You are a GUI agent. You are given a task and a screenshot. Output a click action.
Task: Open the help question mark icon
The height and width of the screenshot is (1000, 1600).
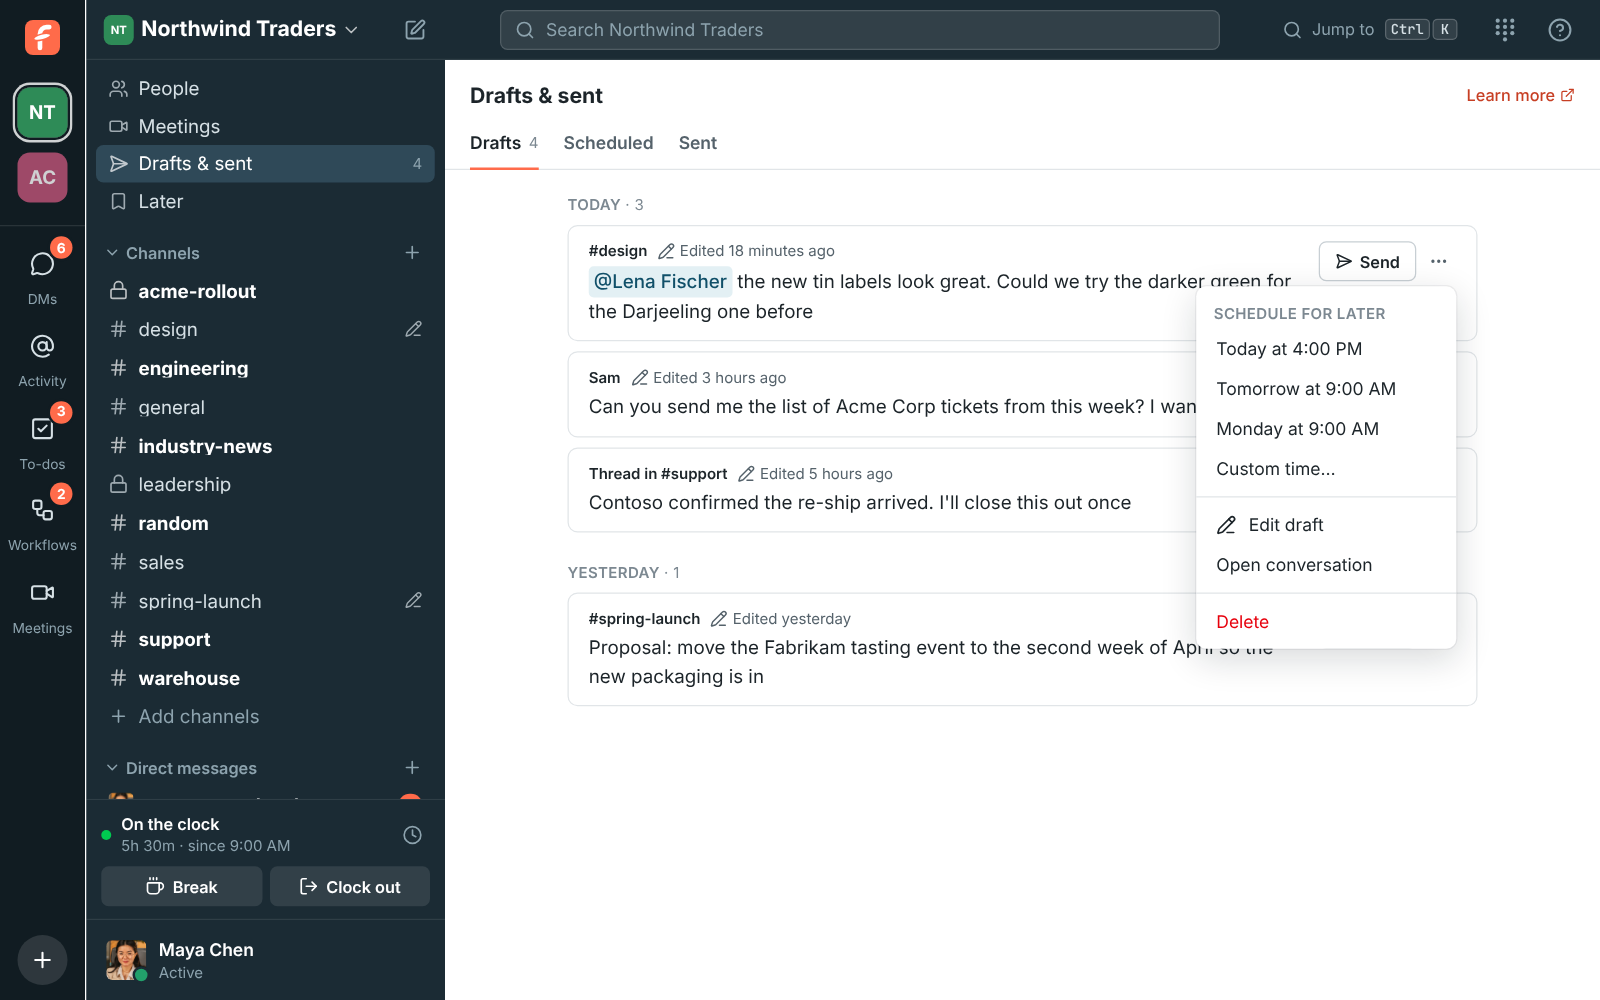click(1560, 30)
